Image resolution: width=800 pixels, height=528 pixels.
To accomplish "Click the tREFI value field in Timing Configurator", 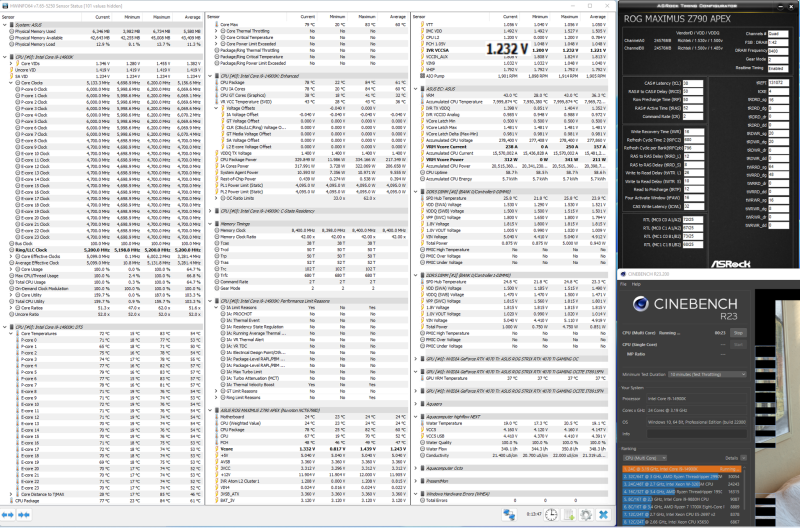I will point(779,83).
